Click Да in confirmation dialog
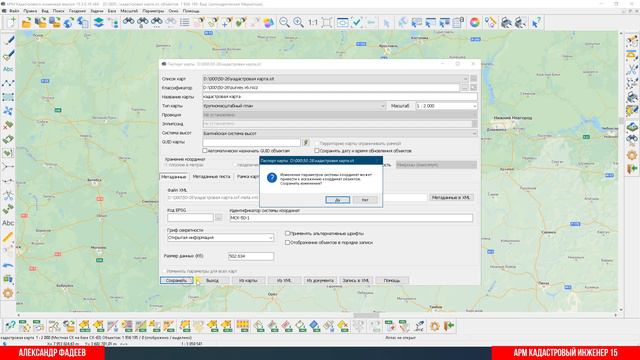The height and width of the screenshot is (360, 640). (338, 200)
